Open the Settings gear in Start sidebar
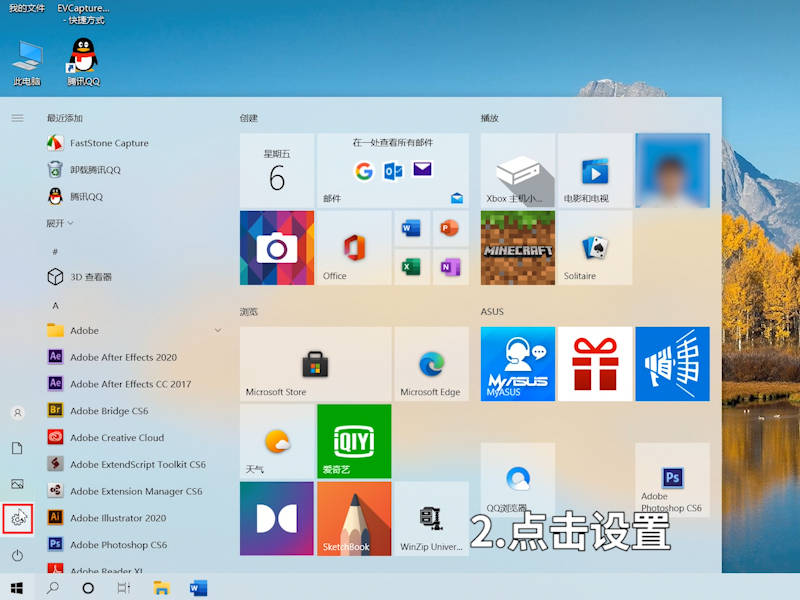 tap(18, 519)
